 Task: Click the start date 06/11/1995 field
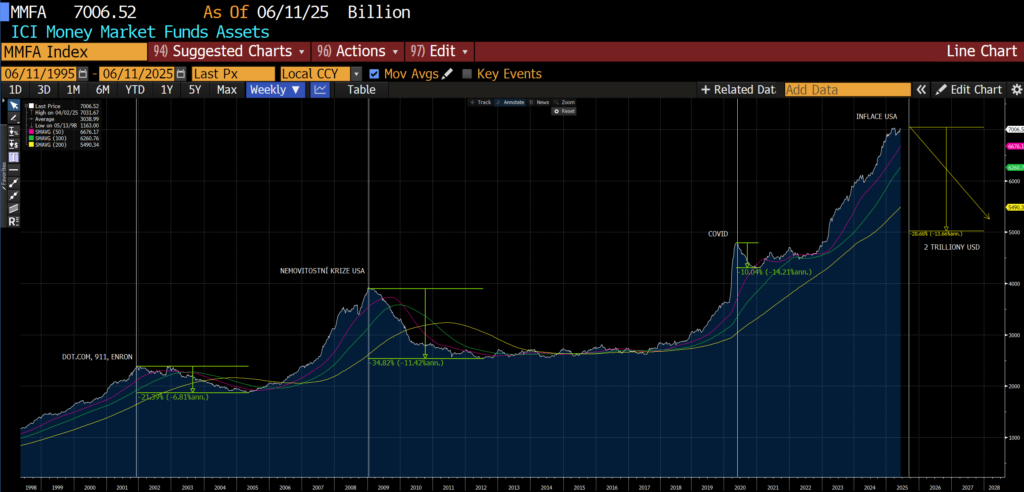tap(40, 74)
